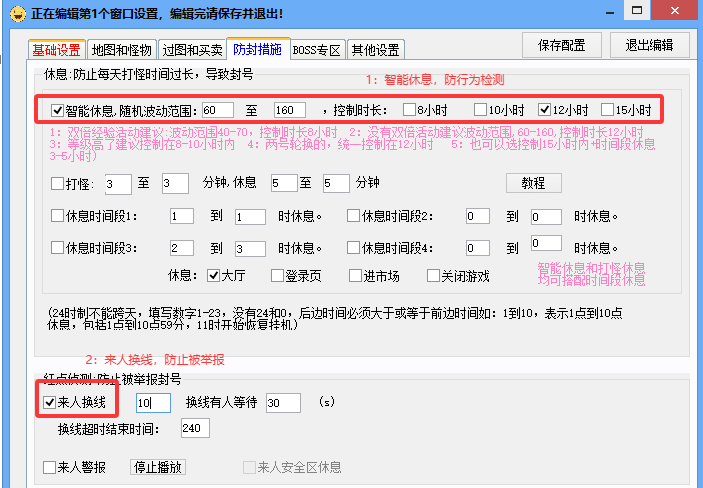Image resolution: width=703 pixels, height=488 pixels.
Task: Enable the 关闭游戏 checkbox
Action: click(433, 275)
